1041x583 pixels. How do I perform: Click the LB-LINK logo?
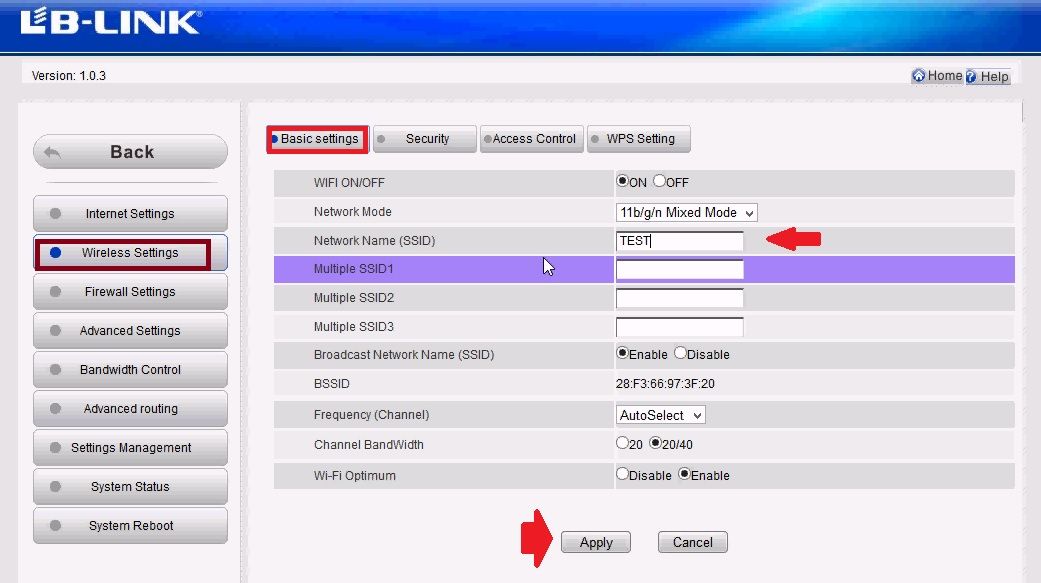point(110,21)
